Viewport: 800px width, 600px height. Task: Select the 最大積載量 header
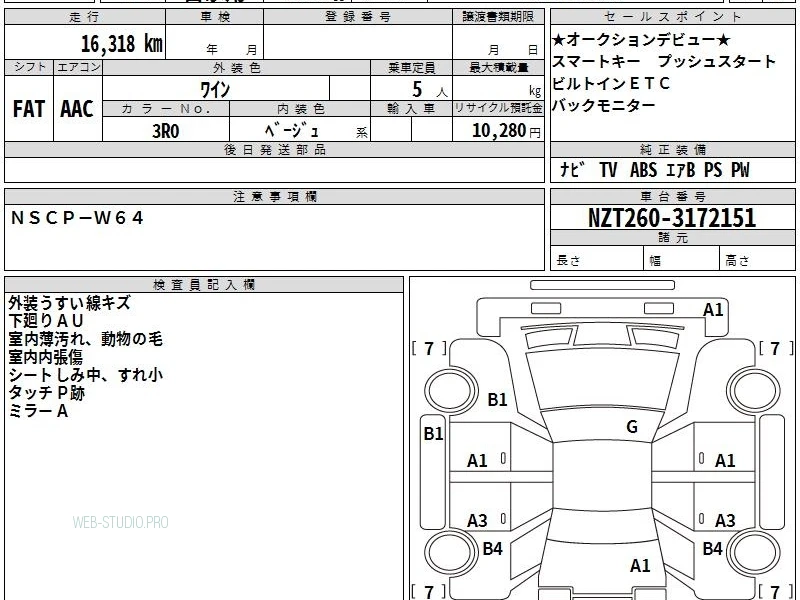(498, 67)
